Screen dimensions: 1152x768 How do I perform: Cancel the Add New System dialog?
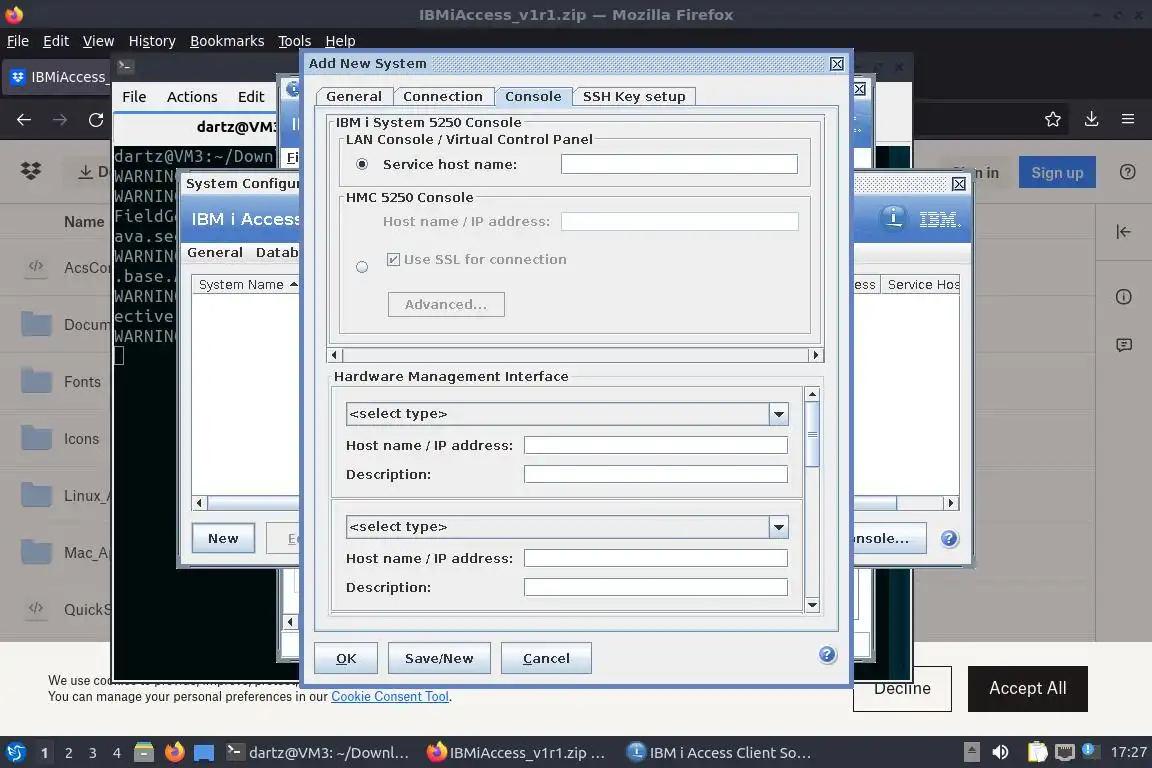(x=546, y=658)
